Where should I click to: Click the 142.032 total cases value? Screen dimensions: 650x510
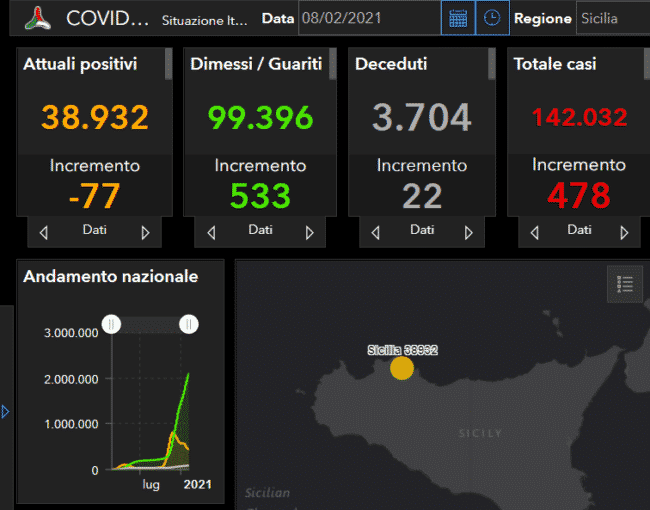pos(579,117)
